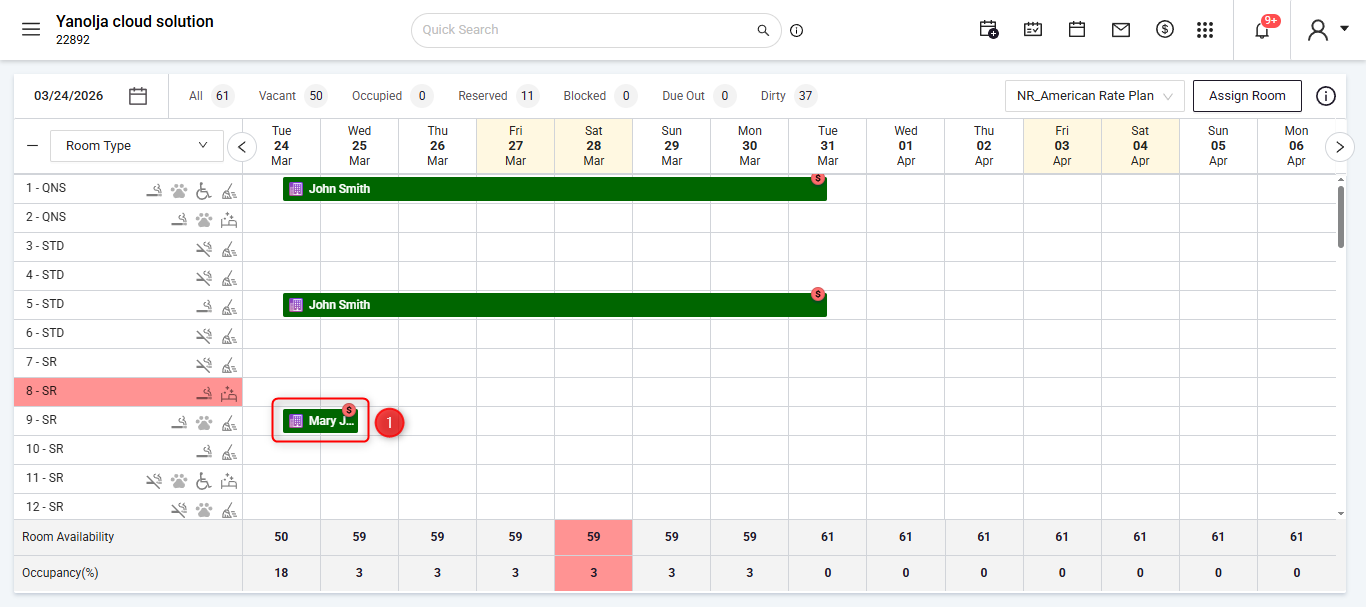1366x607 pixels.
Task: Filter rooms by Dirty status
Action: pyautogui.click(x=788, y=96)
